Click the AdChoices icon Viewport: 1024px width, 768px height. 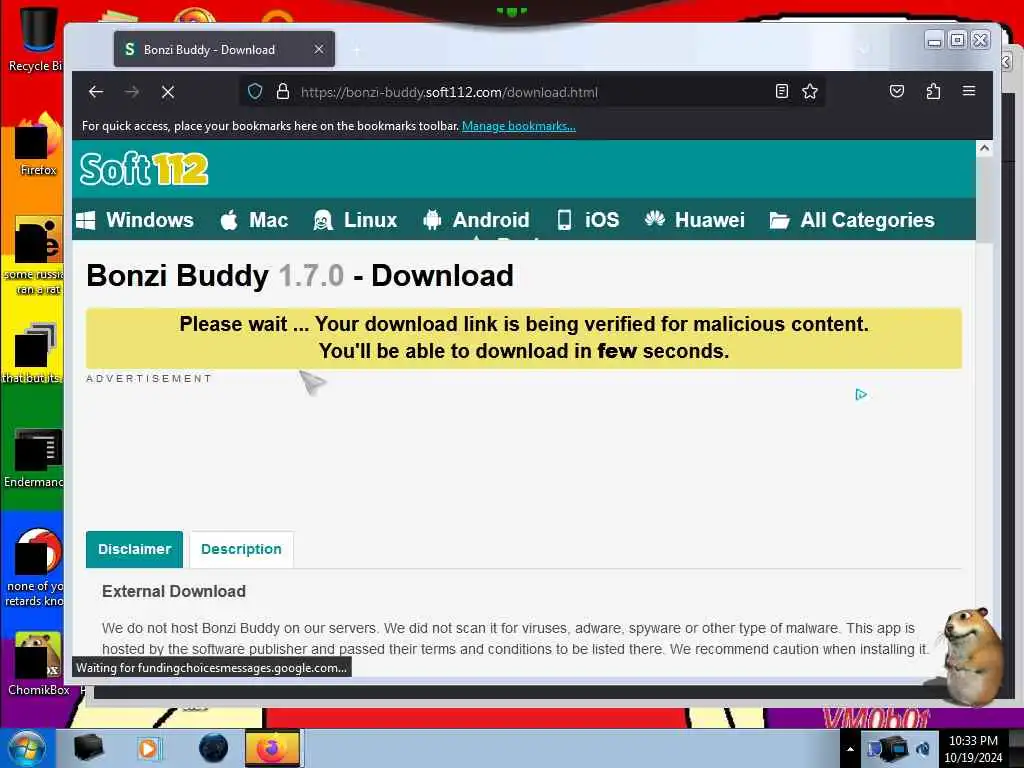coord(861,394)
